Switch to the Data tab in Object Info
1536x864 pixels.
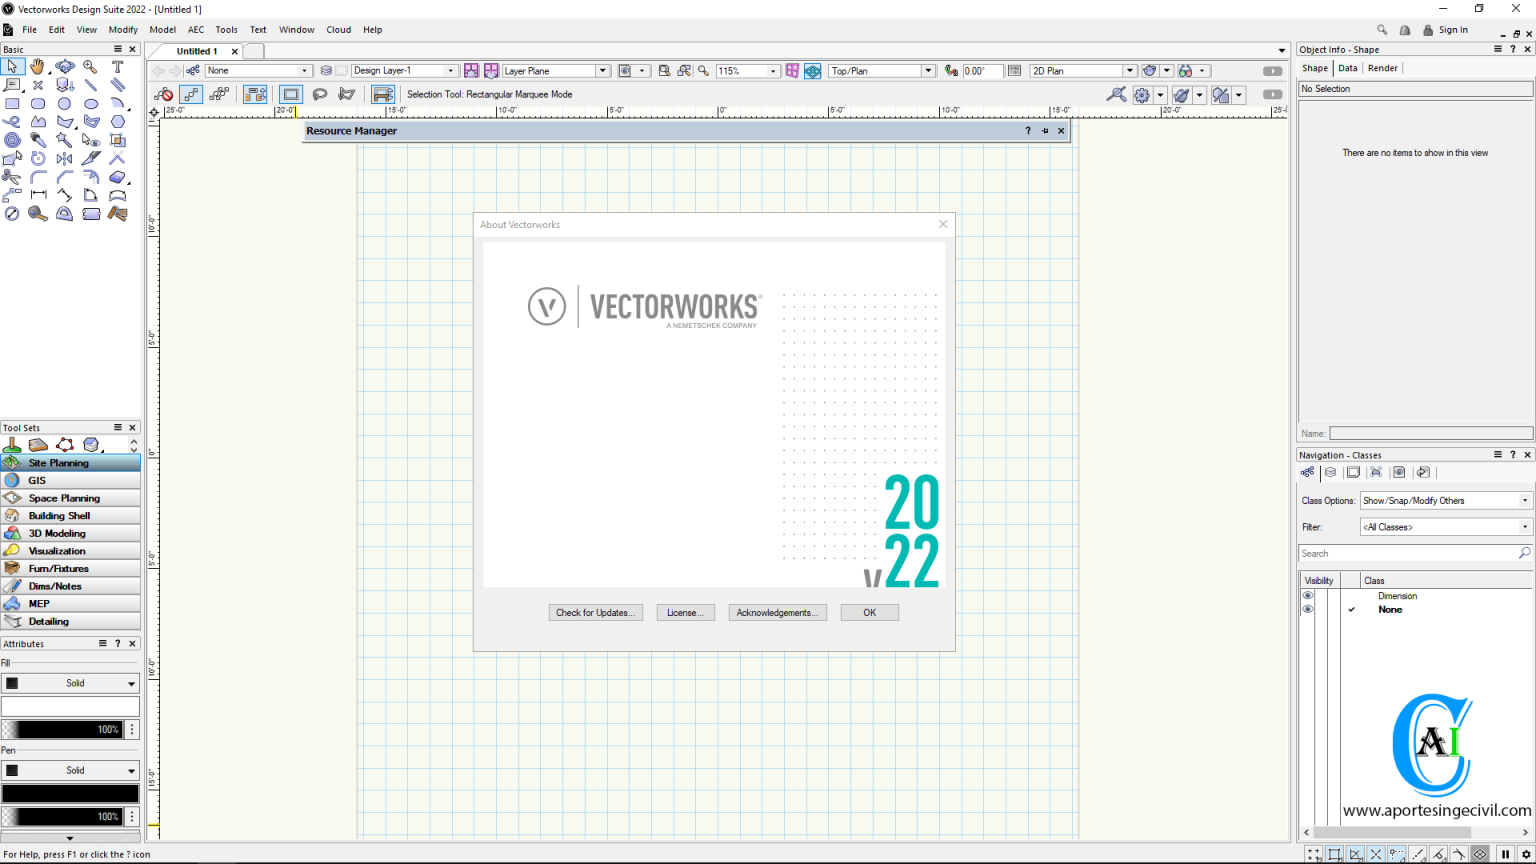(1348, 68)
